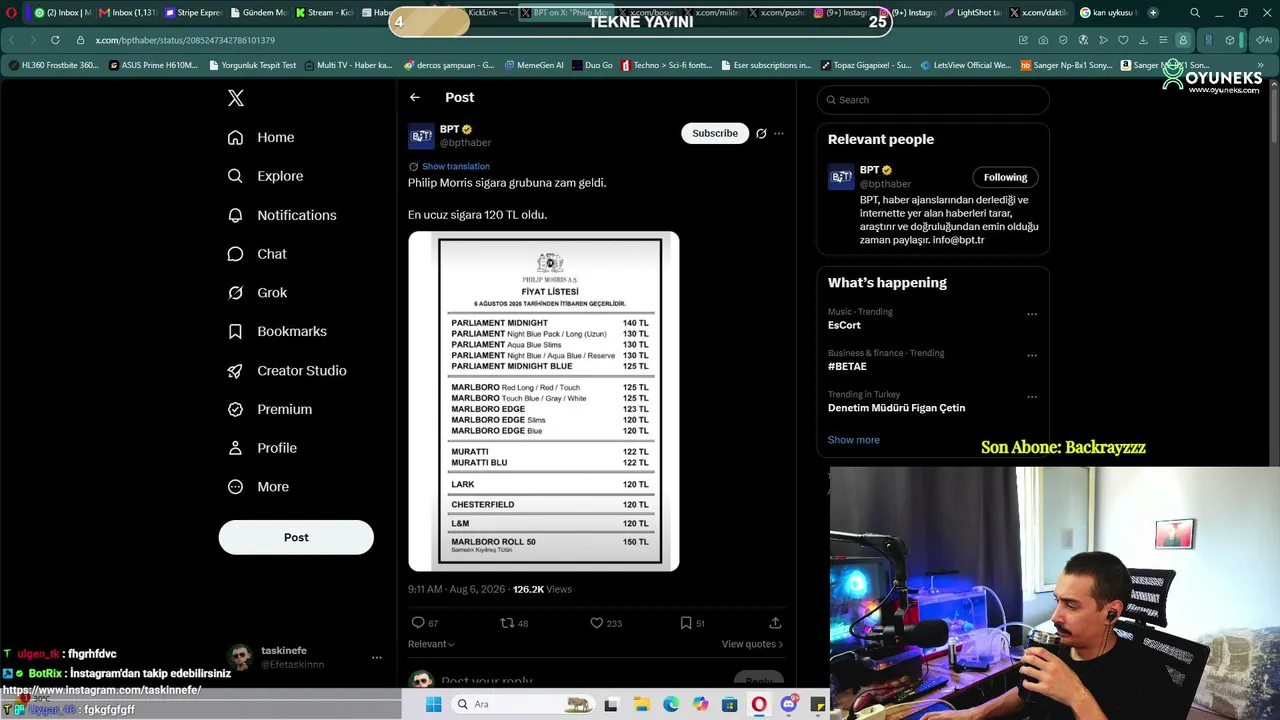The width and height of the screenshot is (1280, 720).
Task: Reload the page in the browser toolbar
Action: click(54, 40)
